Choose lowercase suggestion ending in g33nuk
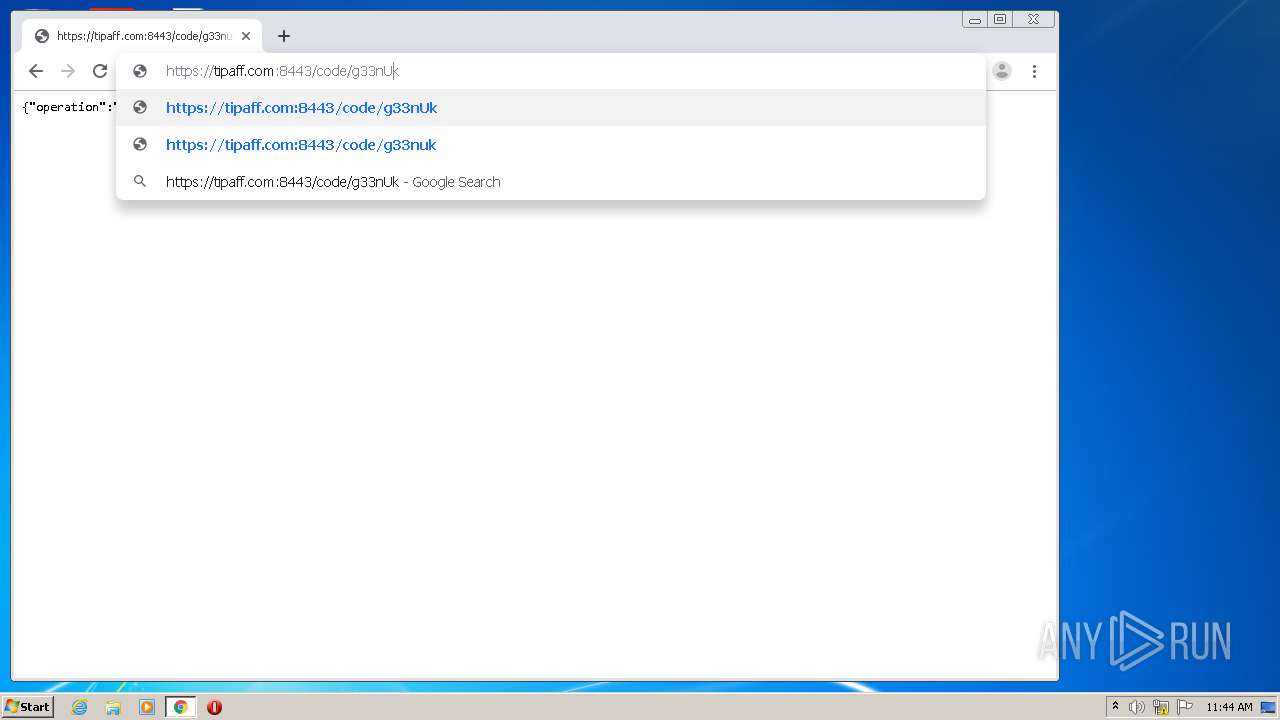Image resolution: width=1280 pixels, height=720 pixels. click(551, 145)
